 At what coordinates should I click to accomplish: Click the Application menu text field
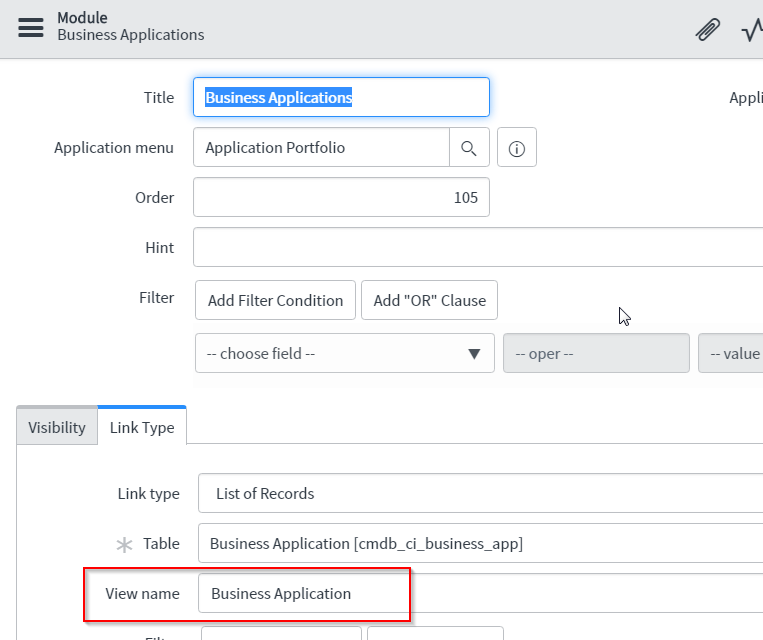321,147
